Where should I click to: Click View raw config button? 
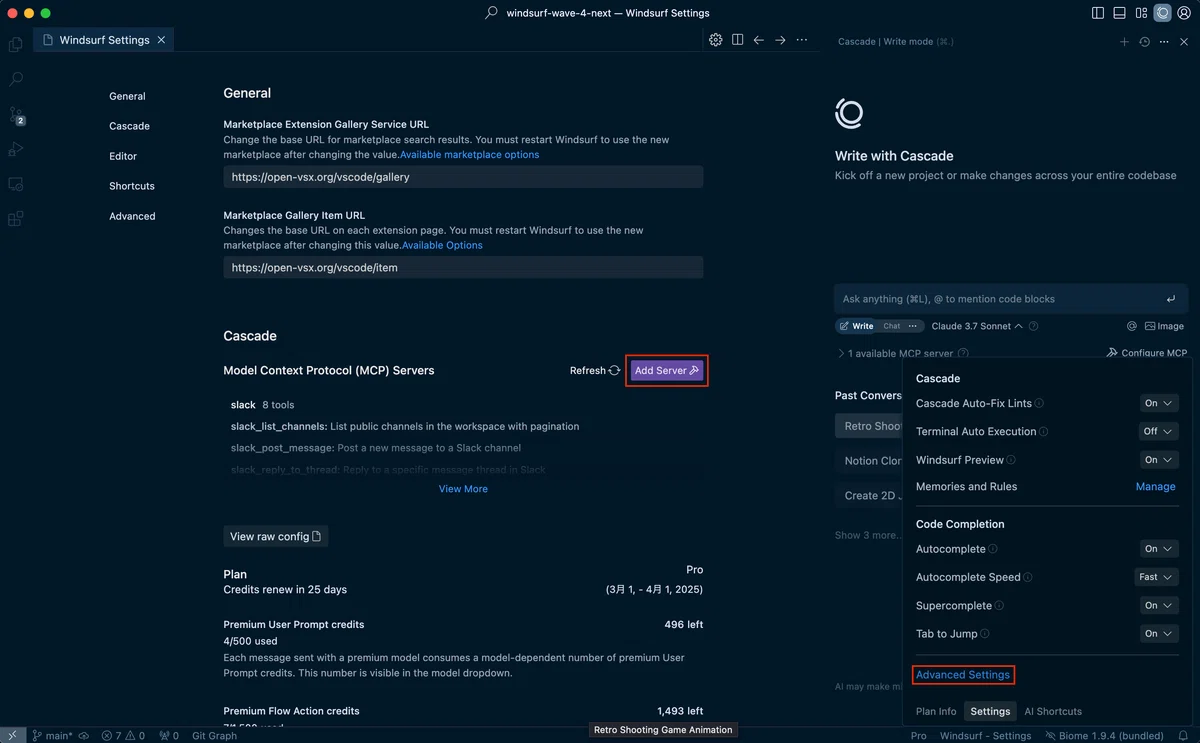276,536
